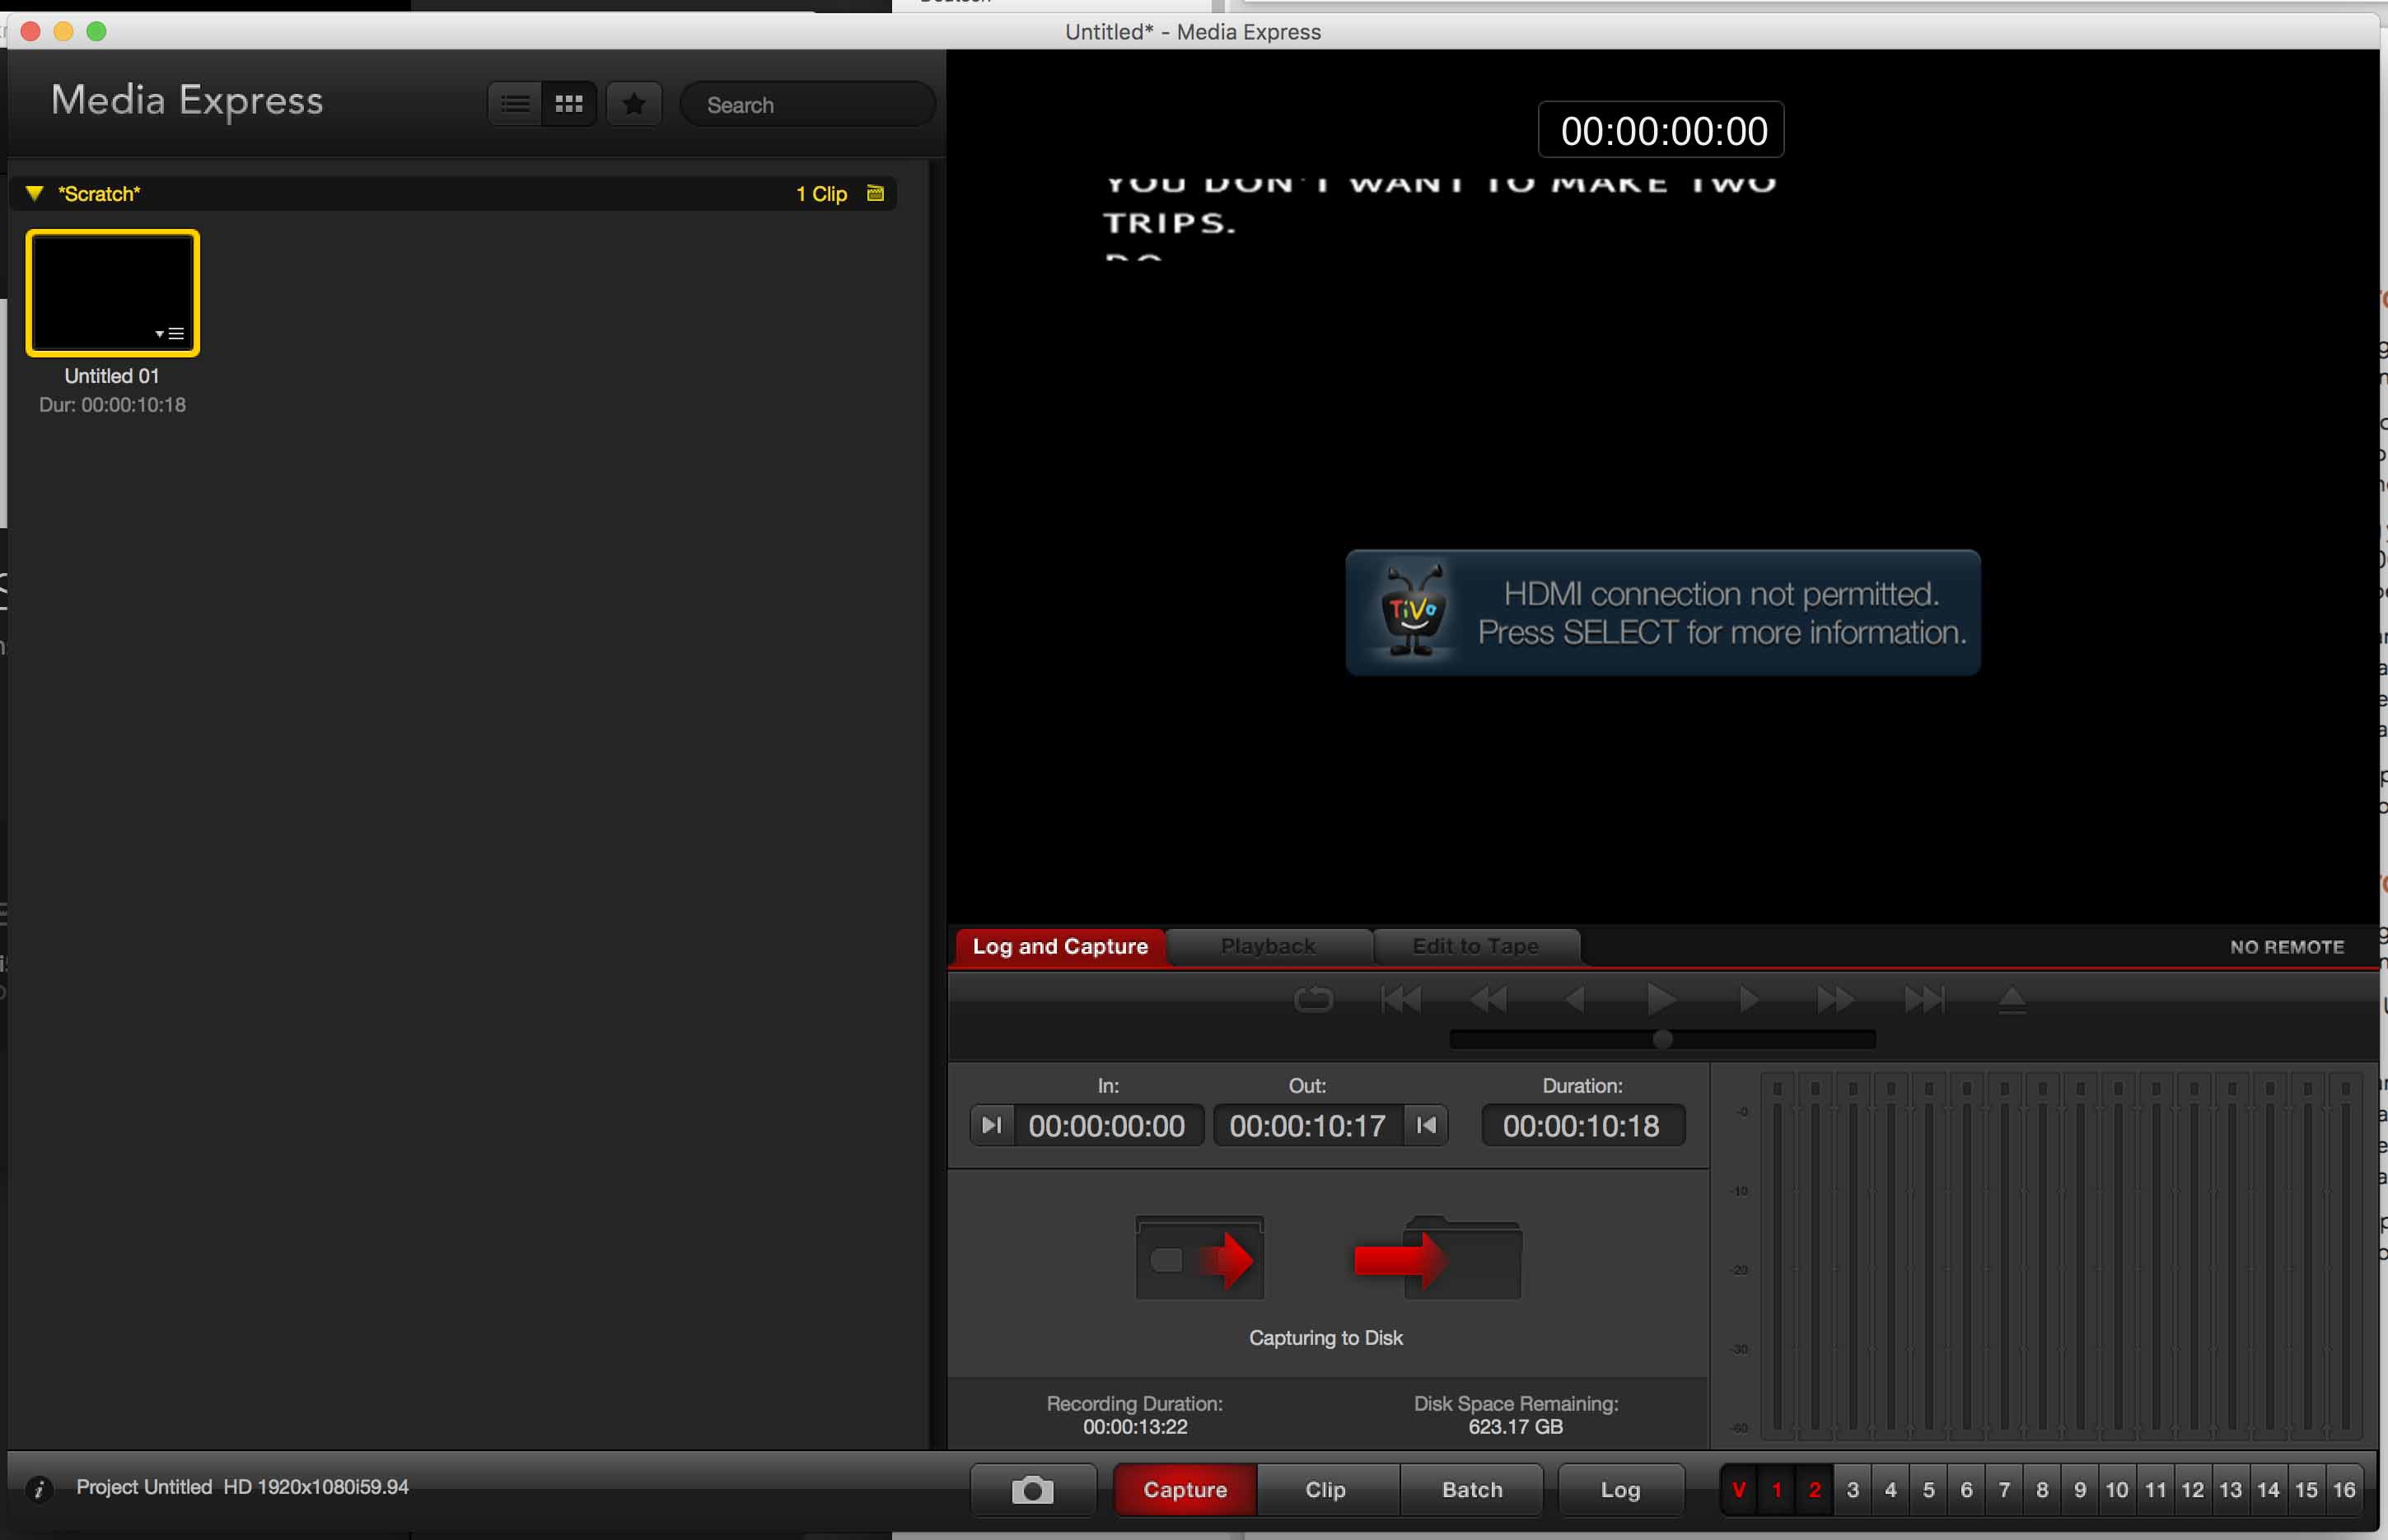The image size is (2388, 1540).
Task: Toggle audio channel 12
Action: (2193, 1490)
